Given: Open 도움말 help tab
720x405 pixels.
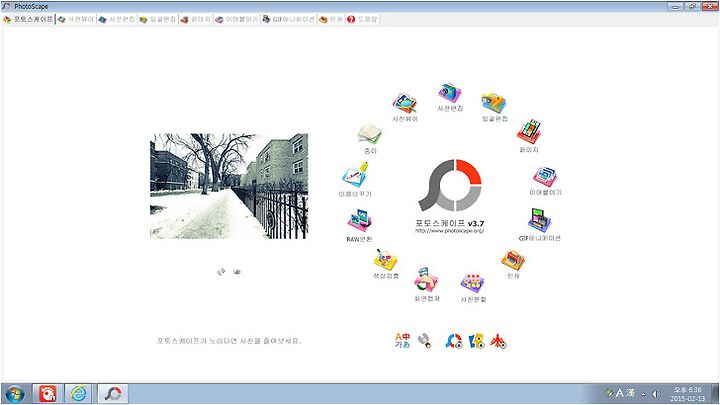Looking at the screenshot, I should tap(362, 19).
